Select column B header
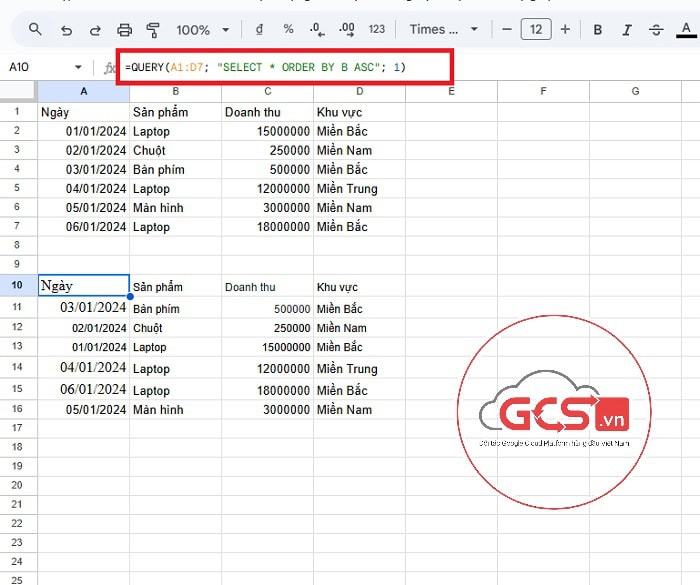The width and height of the screenshot is (700, 585). pos(175,92)
